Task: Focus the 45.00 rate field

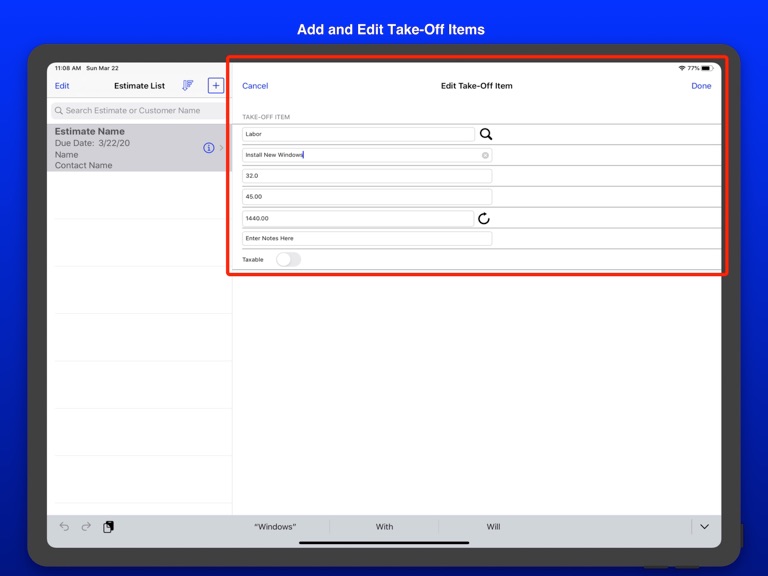Action: click(x=367, y=197)
